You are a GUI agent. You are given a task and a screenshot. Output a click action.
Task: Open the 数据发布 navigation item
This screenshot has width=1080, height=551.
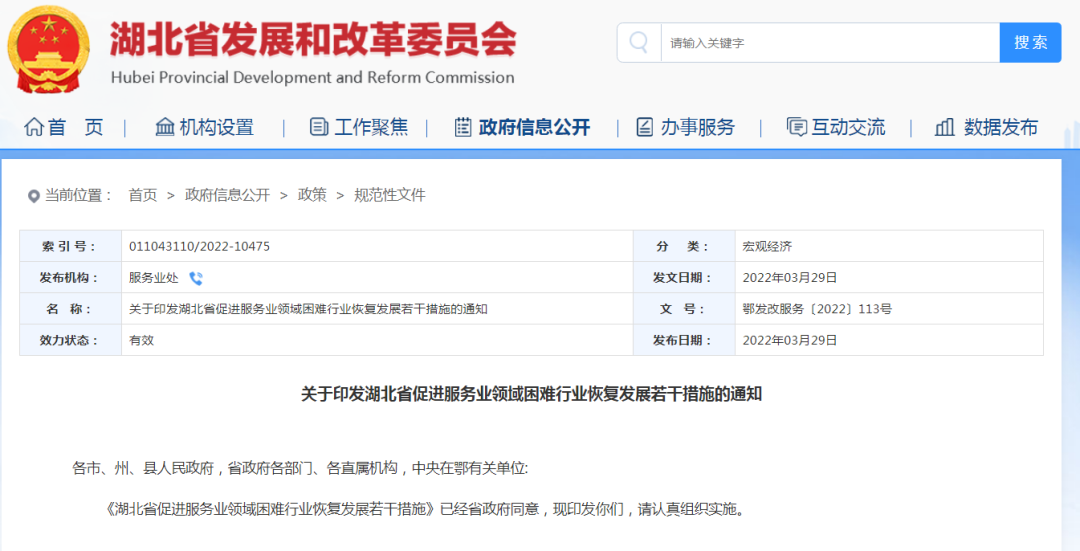1001,127
